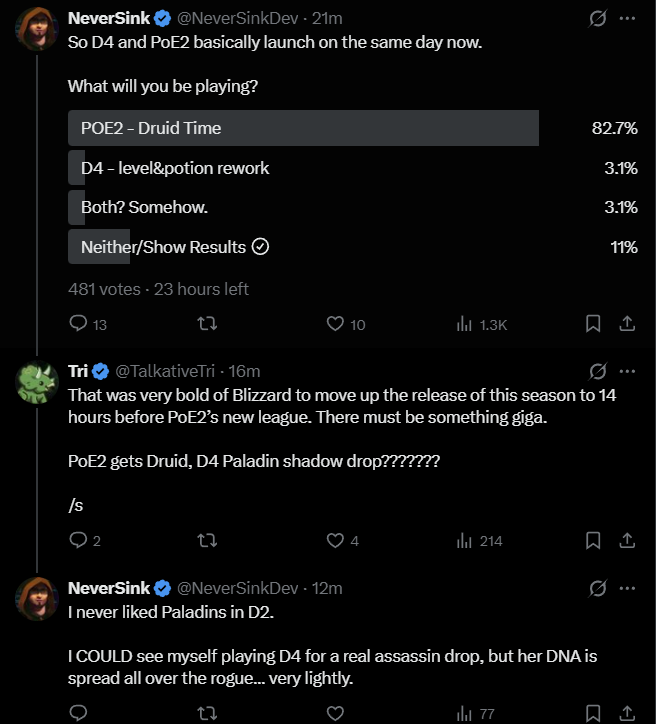
Task: Open Grok icon on Tri's tweet
Action: coord(599,371)
